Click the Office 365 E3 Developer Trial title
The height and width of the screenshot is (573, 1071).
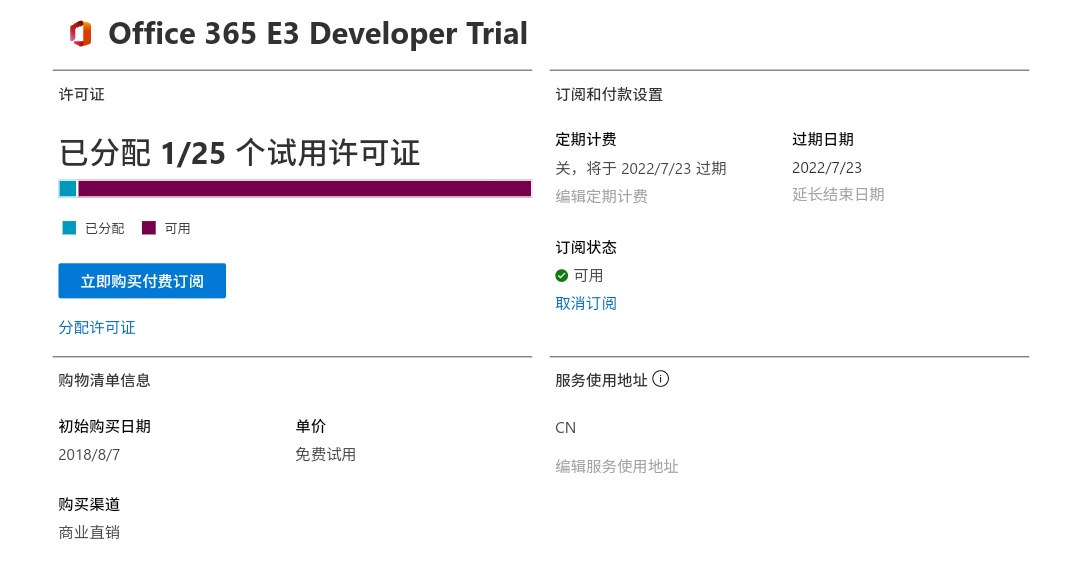coord(318,34)
